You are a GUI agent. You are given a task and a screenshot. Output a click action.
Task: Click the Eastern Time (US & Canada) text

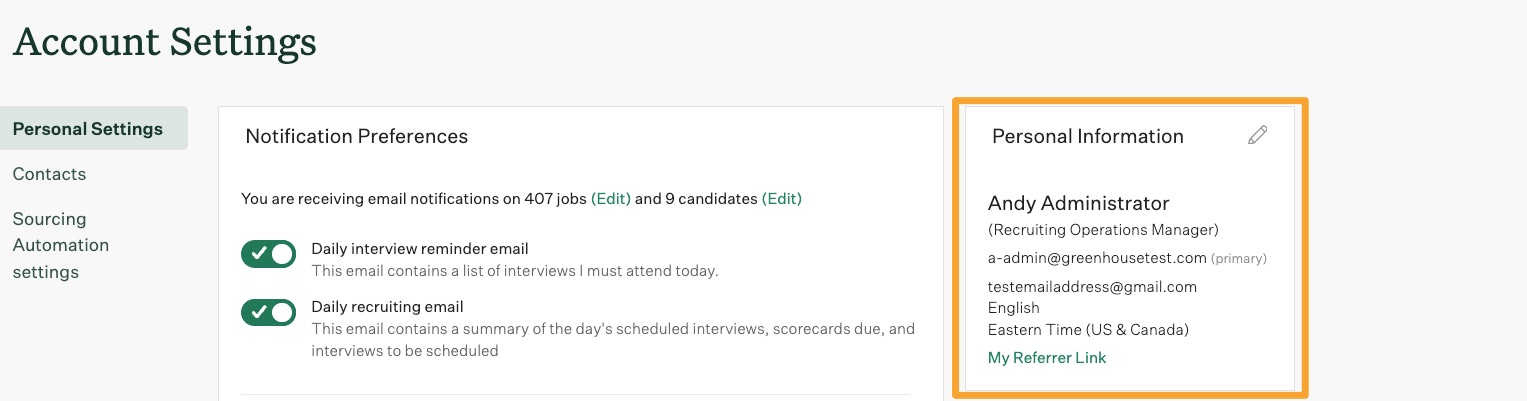click(1088, 329)
